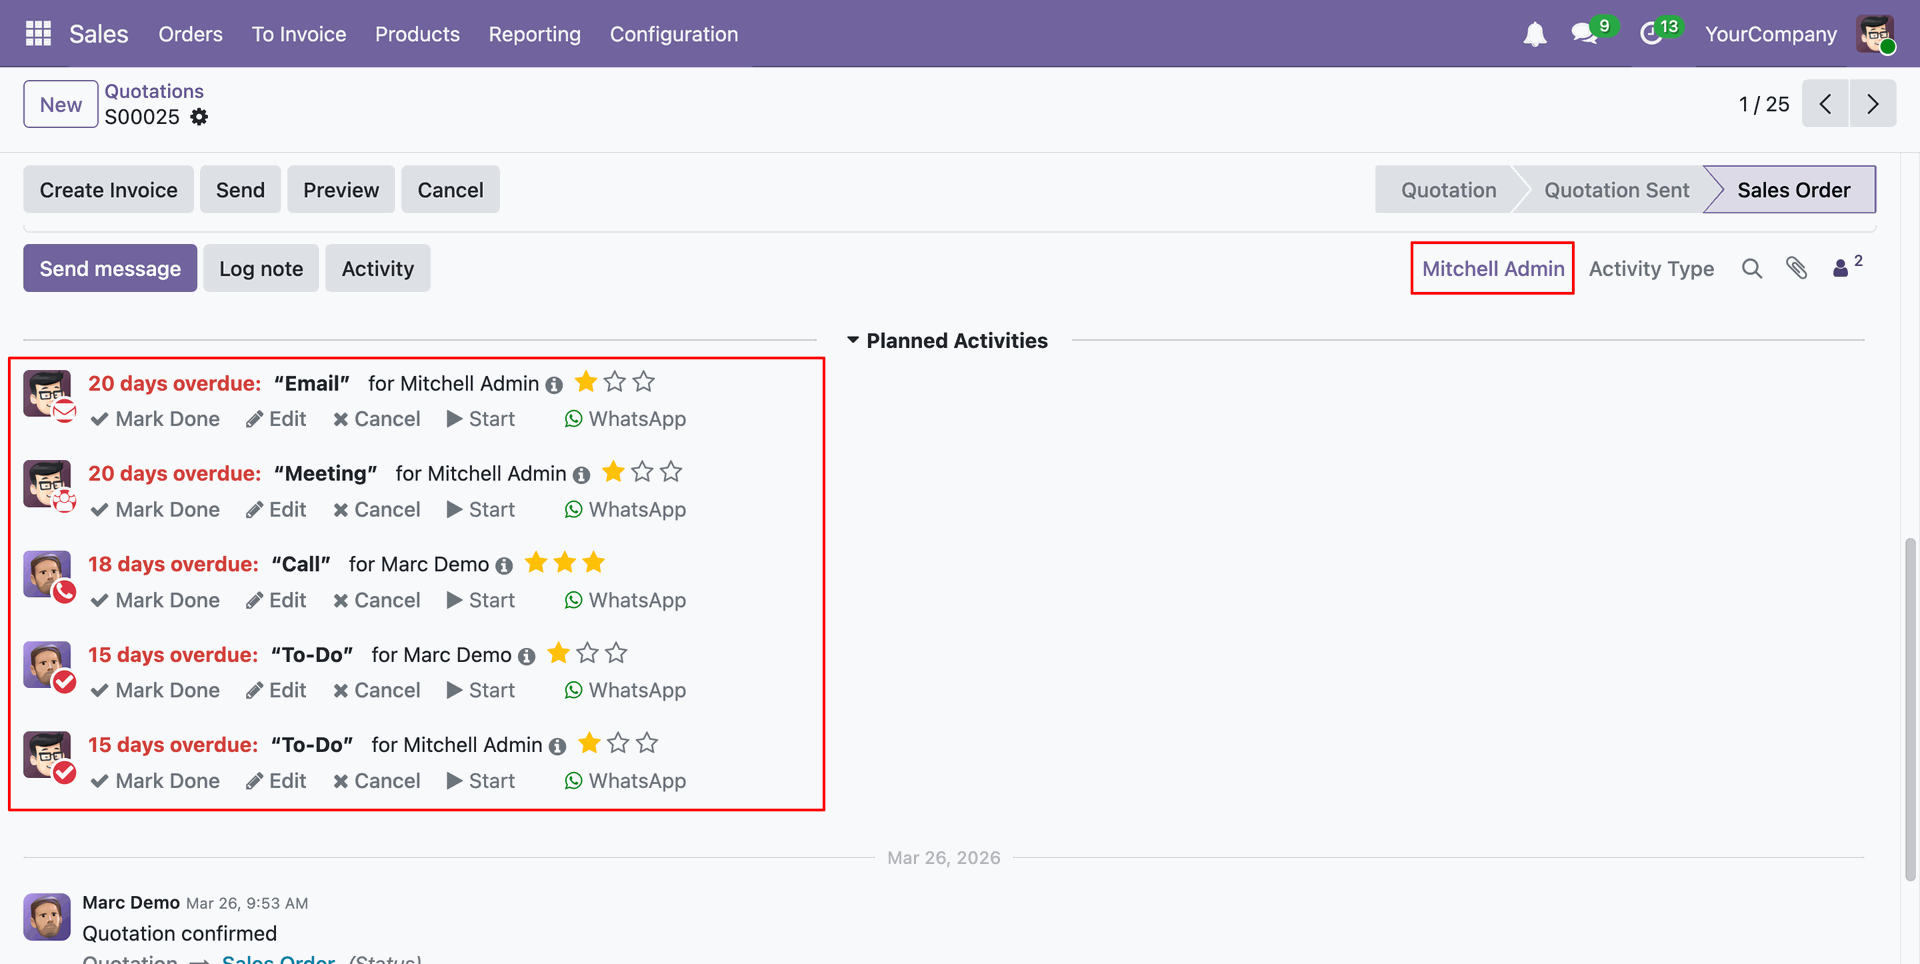The height and width of the screenshot is (964, 1920).
Task: Open attachments with the paperclip icon
Action: [1797, 269]
